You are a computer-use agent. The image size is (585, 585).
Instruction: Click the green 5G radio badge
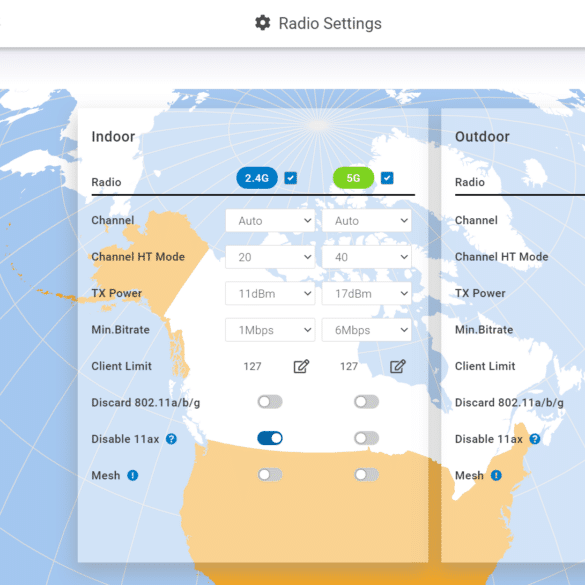coord(353,178)
